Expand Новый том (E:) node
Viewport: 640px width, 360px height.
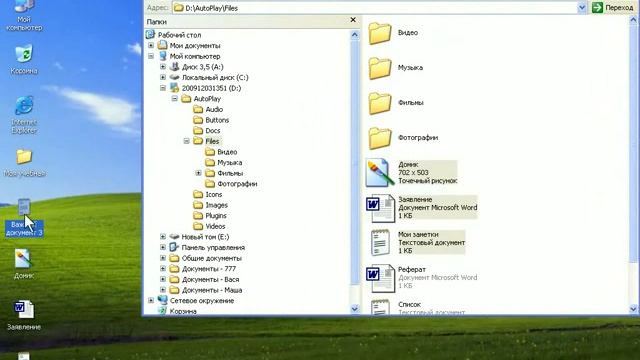[x=163, y=237]
